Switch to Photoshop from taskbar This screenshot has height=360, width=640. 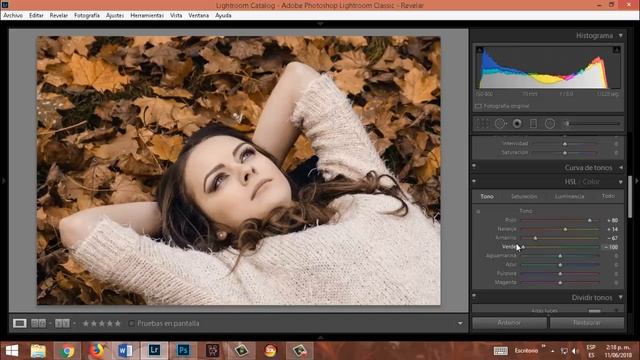click(183, 351)
